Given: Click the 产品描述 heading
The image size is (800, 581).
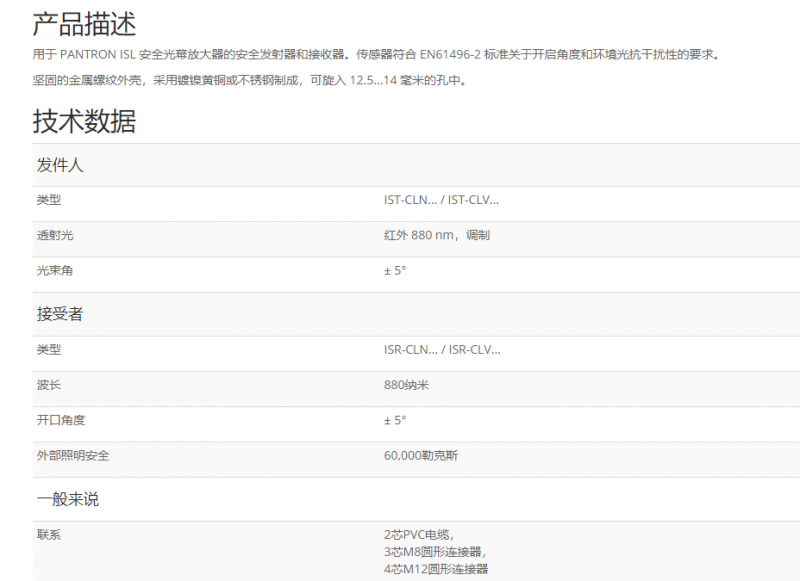Looking at the screenshot, I should pos(84,24).
